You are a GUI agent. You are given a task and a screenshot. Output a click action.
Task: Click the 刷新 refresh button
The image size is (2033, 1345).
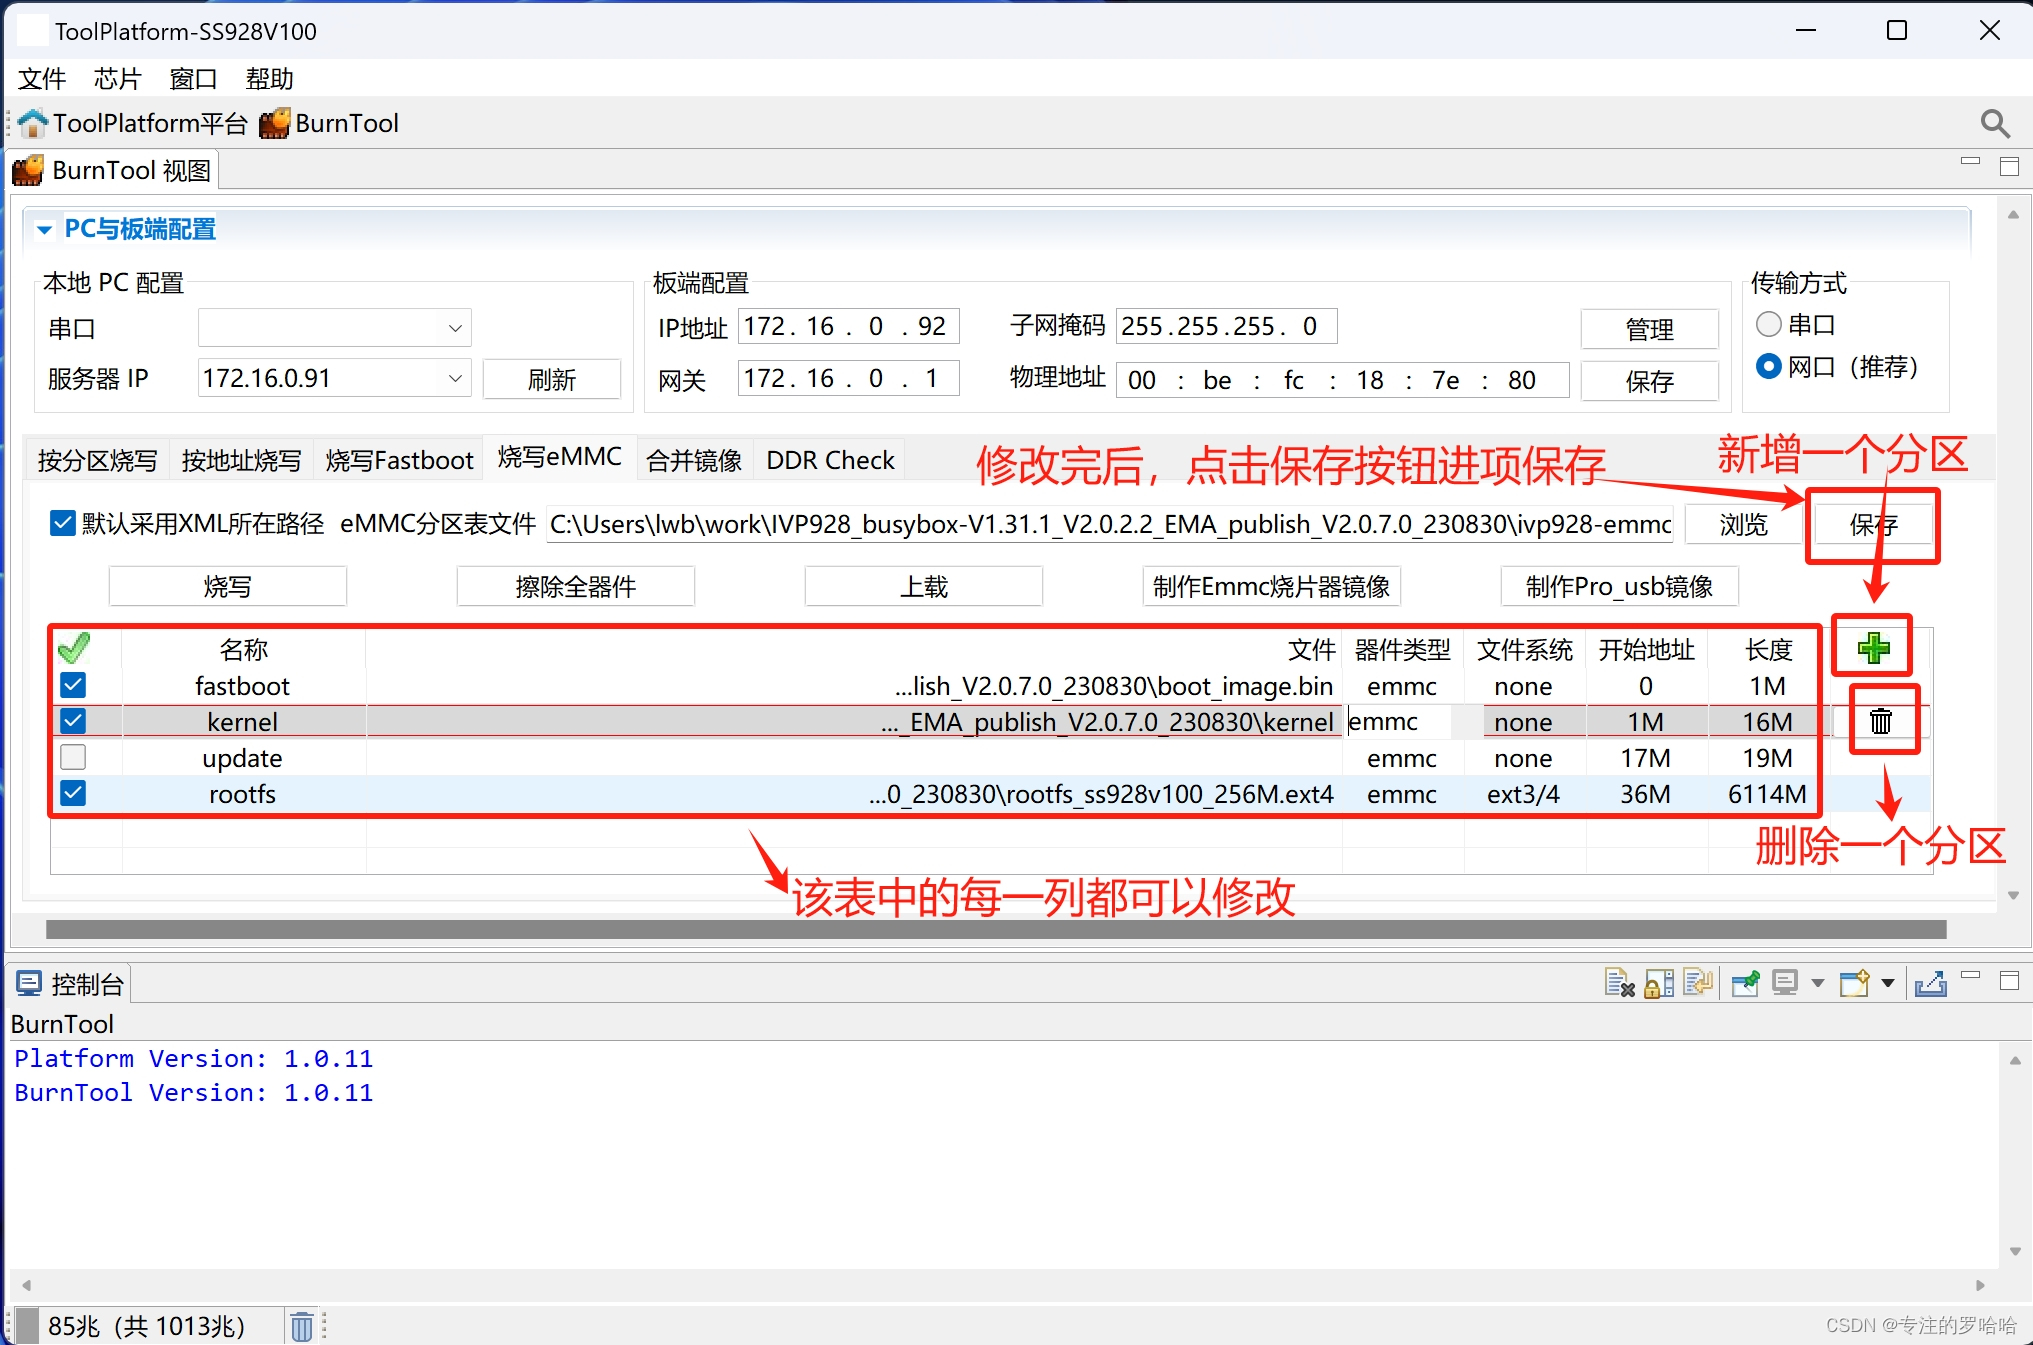tap(552, 379)
